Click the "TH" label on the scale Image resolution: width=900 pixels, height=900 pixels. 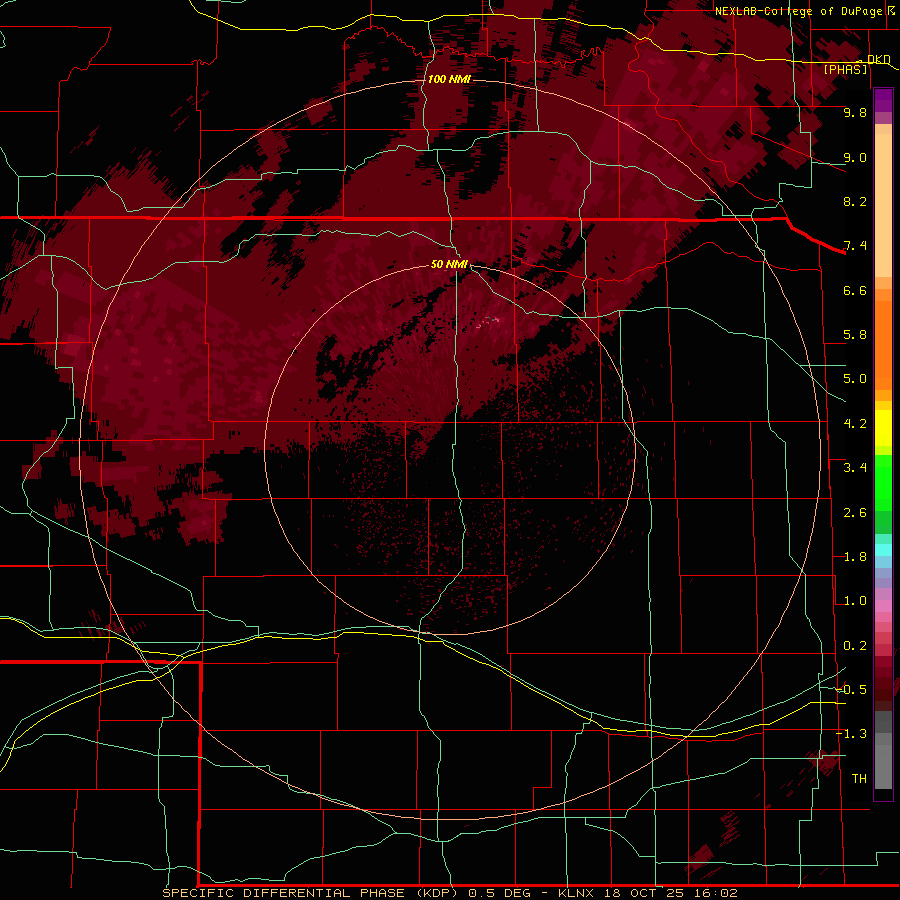[859, 779]
